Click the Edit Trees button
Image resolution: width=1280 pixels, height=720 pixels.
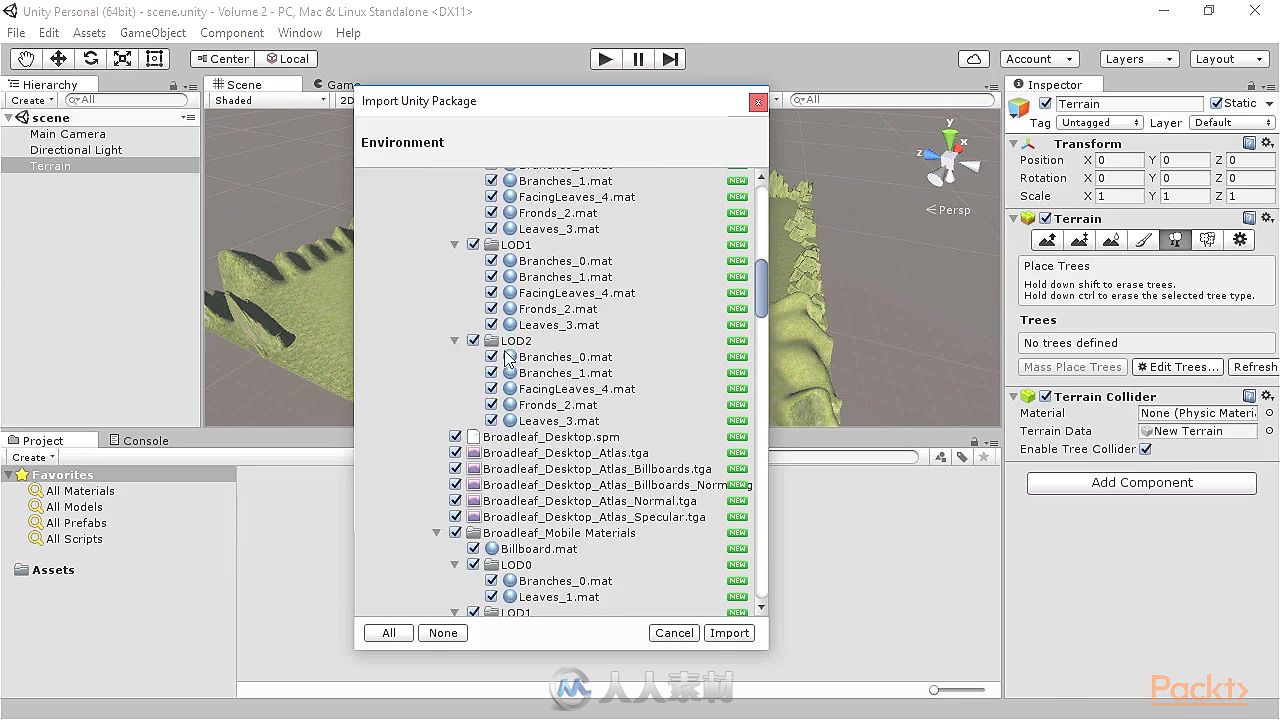[1178, 367]
